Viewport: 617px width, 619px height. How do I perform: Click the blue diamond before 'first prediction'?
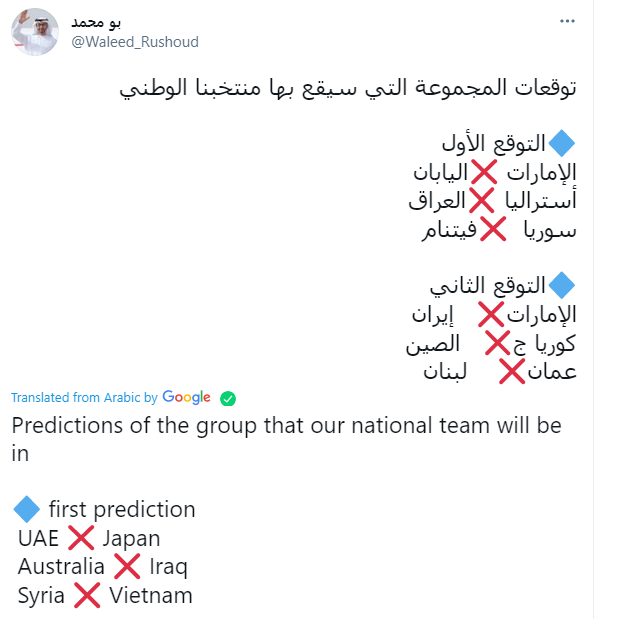click(x=26, y=509)
